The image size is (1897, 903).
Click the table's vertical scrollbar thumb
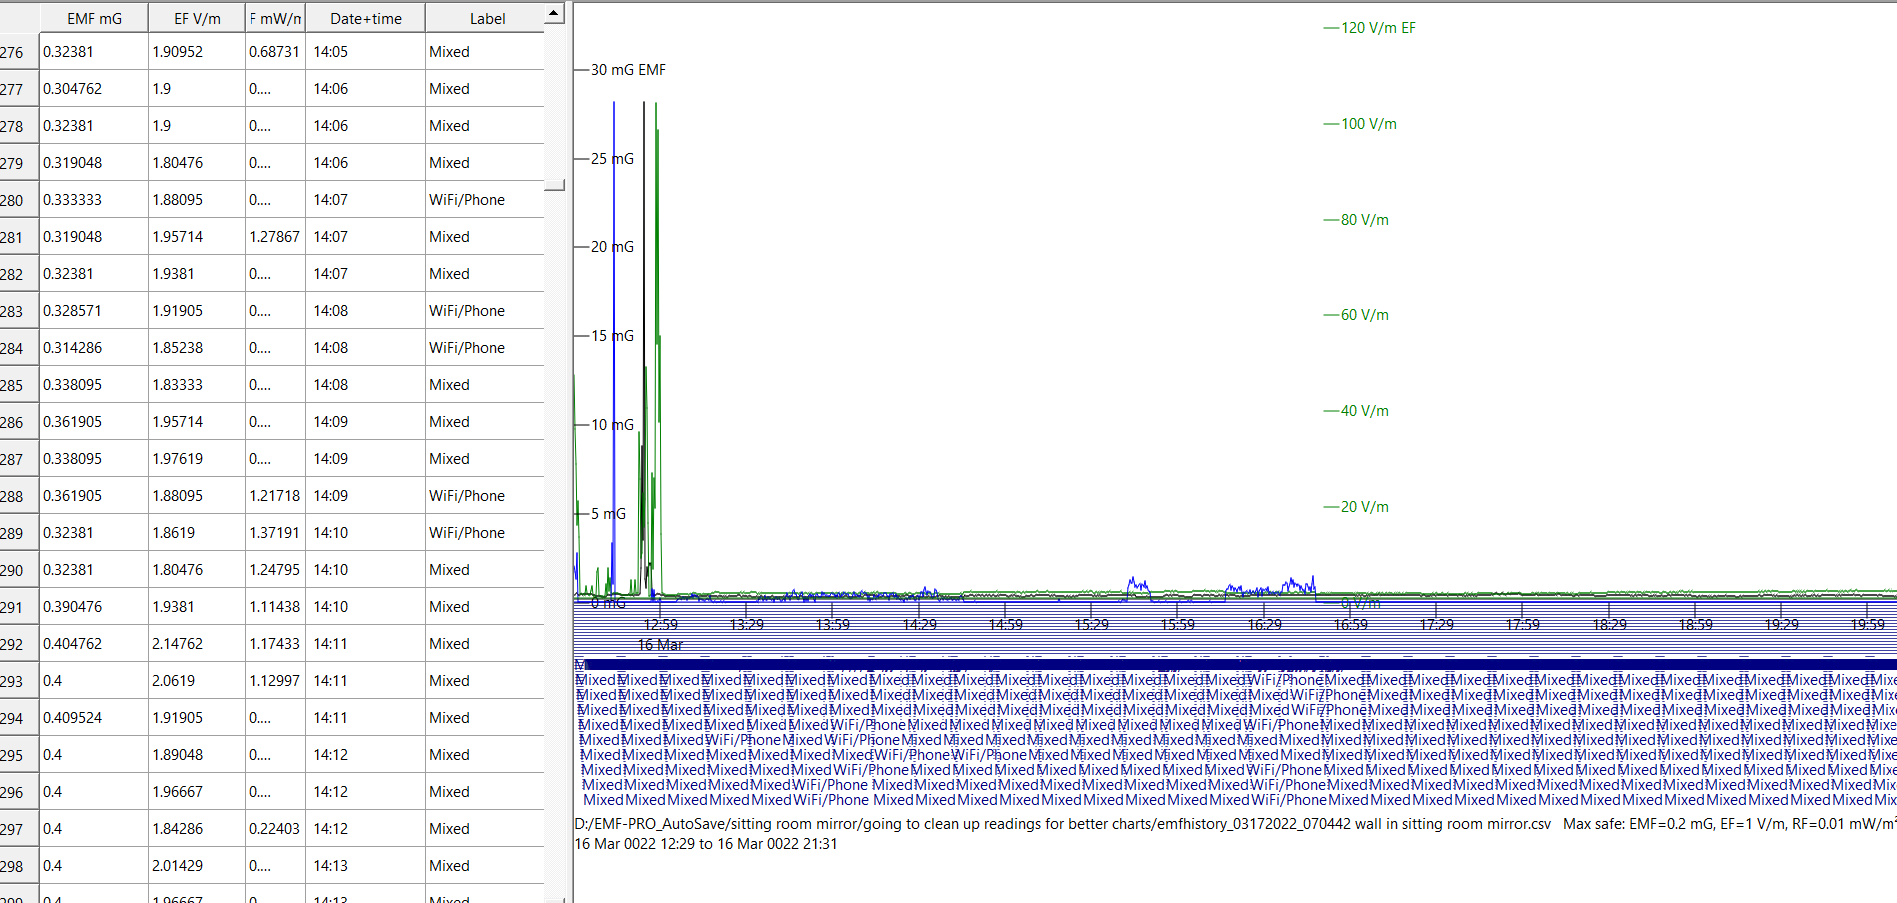[x=554, y=185]
